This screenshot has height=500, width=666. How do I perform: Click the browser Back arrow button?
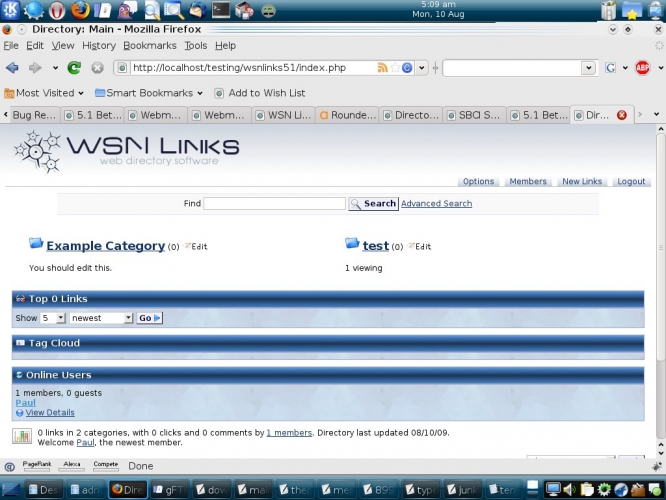(12, 68)
